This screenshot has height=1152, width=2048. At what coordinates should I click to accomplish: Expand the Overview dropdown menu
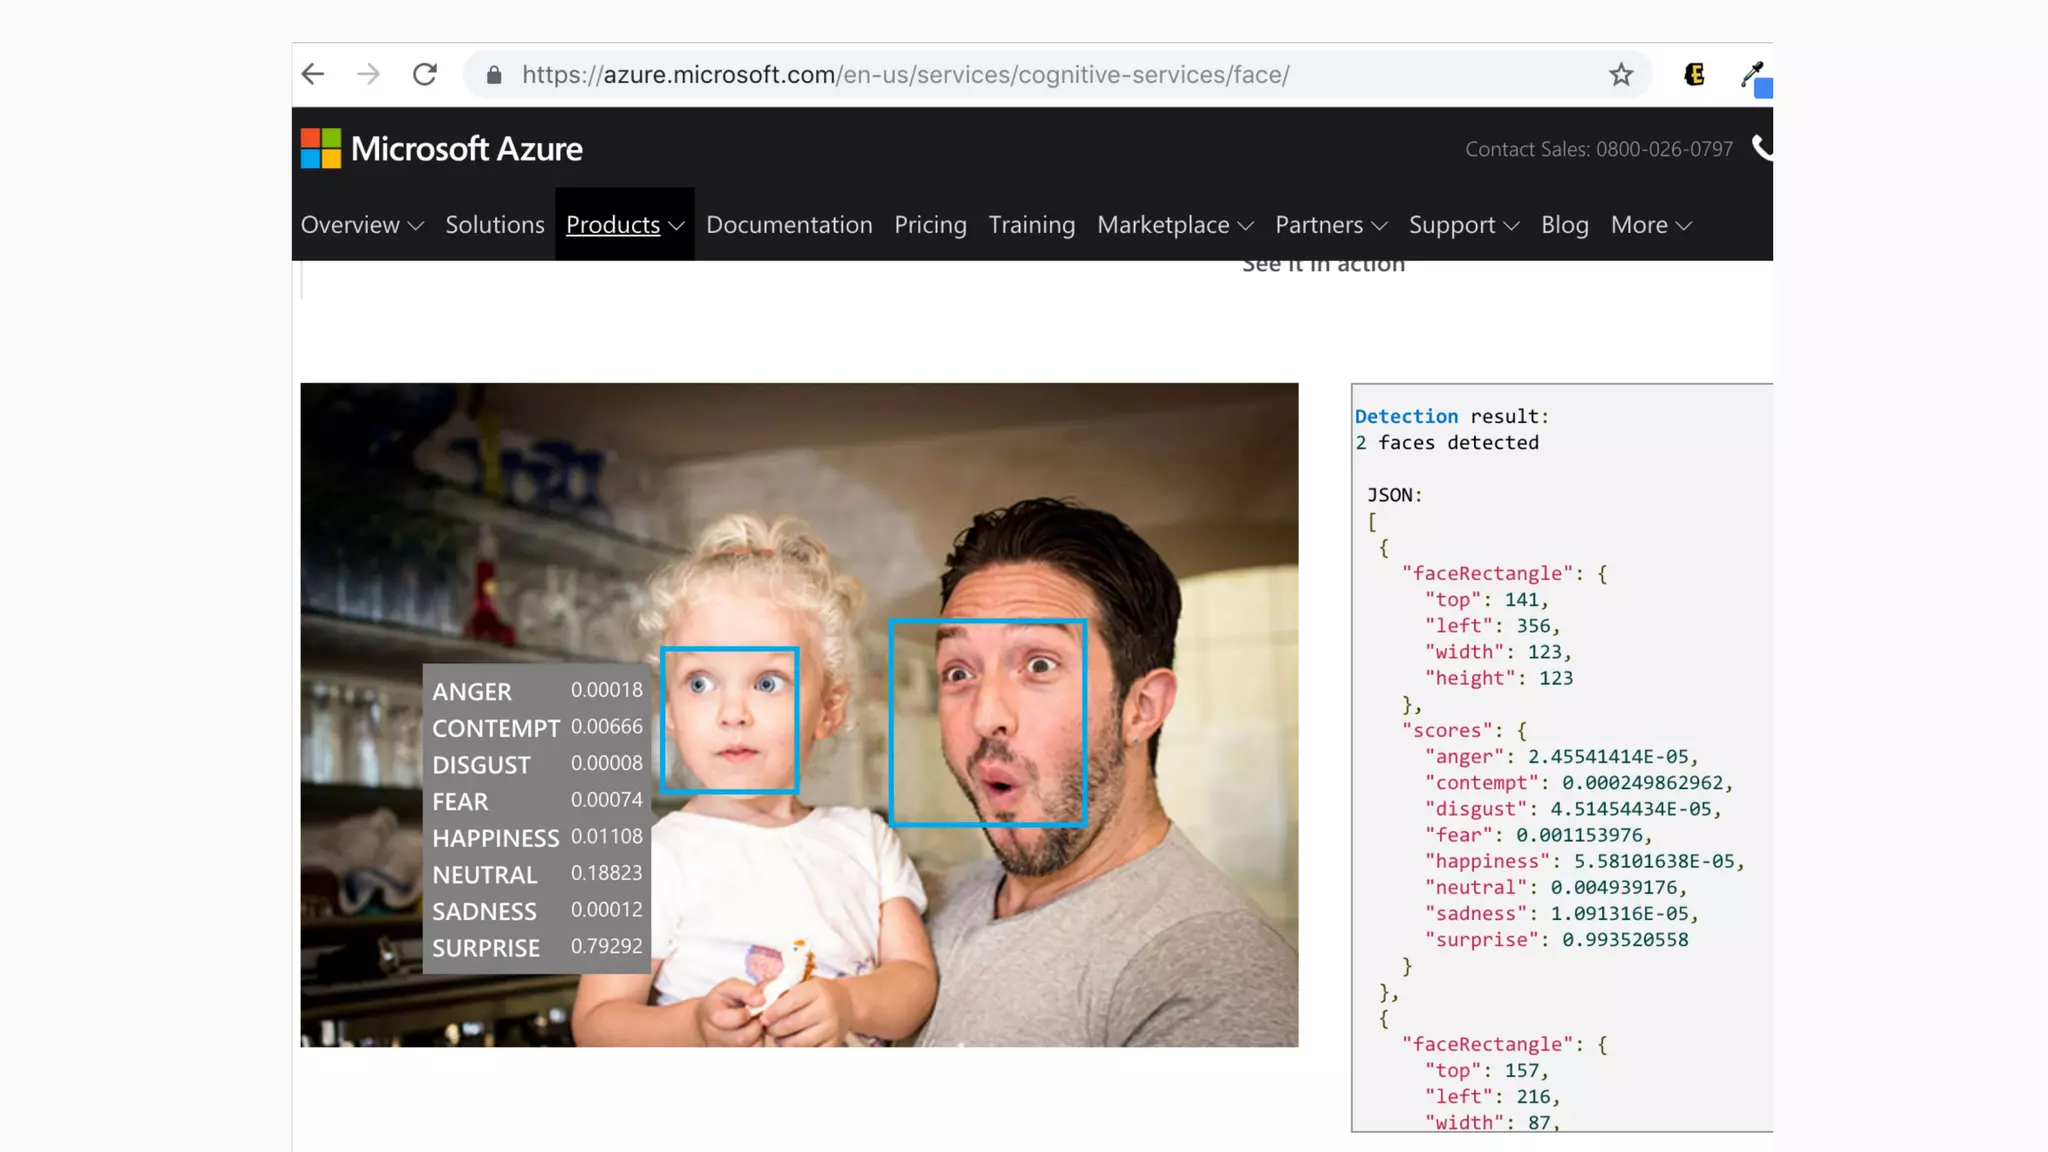362,225
